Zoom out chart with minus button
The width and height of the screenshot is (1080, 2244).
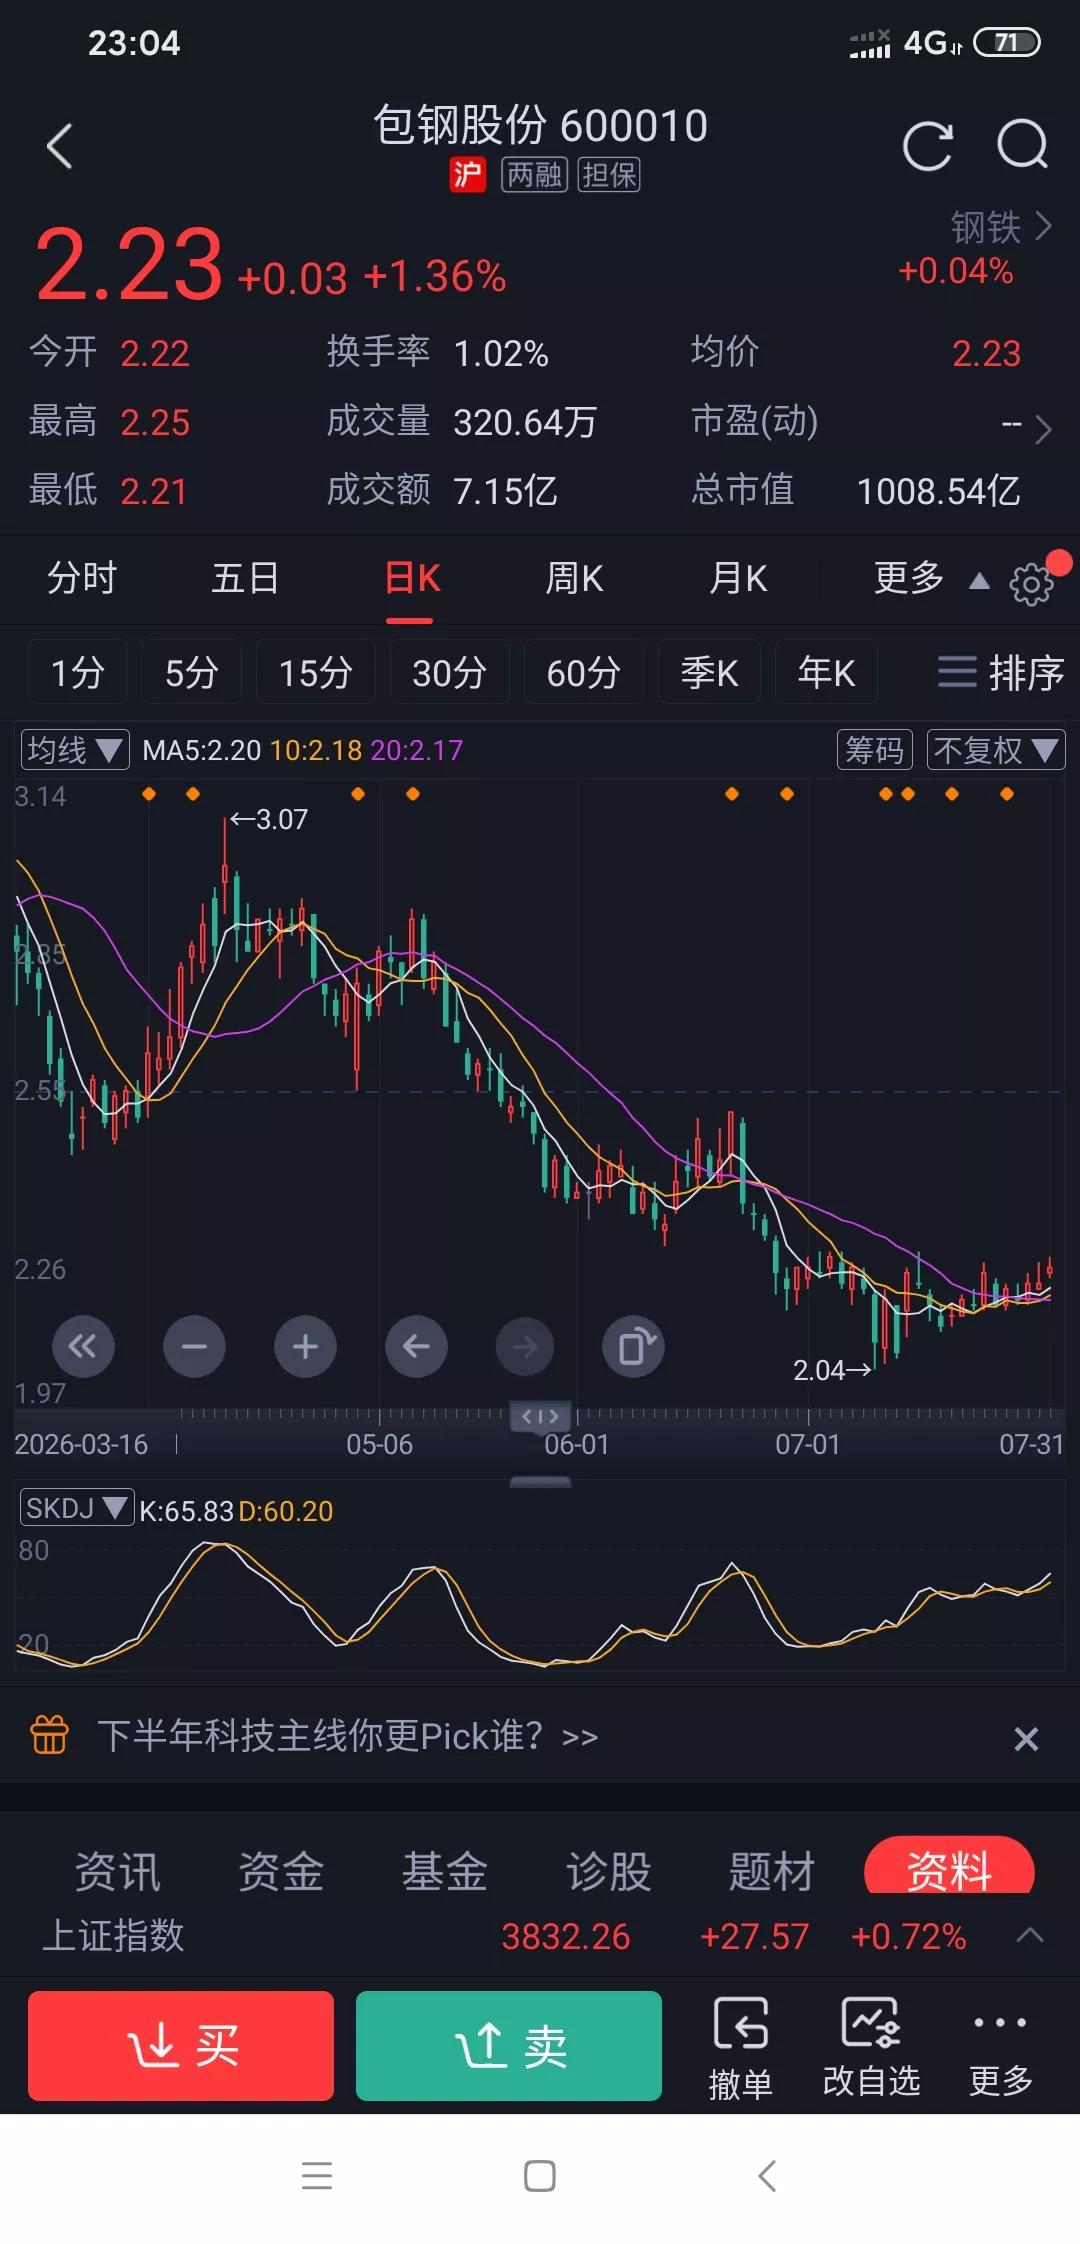194,1347
